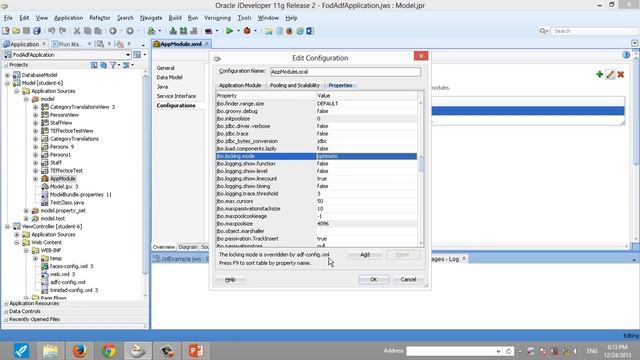
Task: Open the address bar dropdown in taskbar
Action: click(x=498, y=351)
